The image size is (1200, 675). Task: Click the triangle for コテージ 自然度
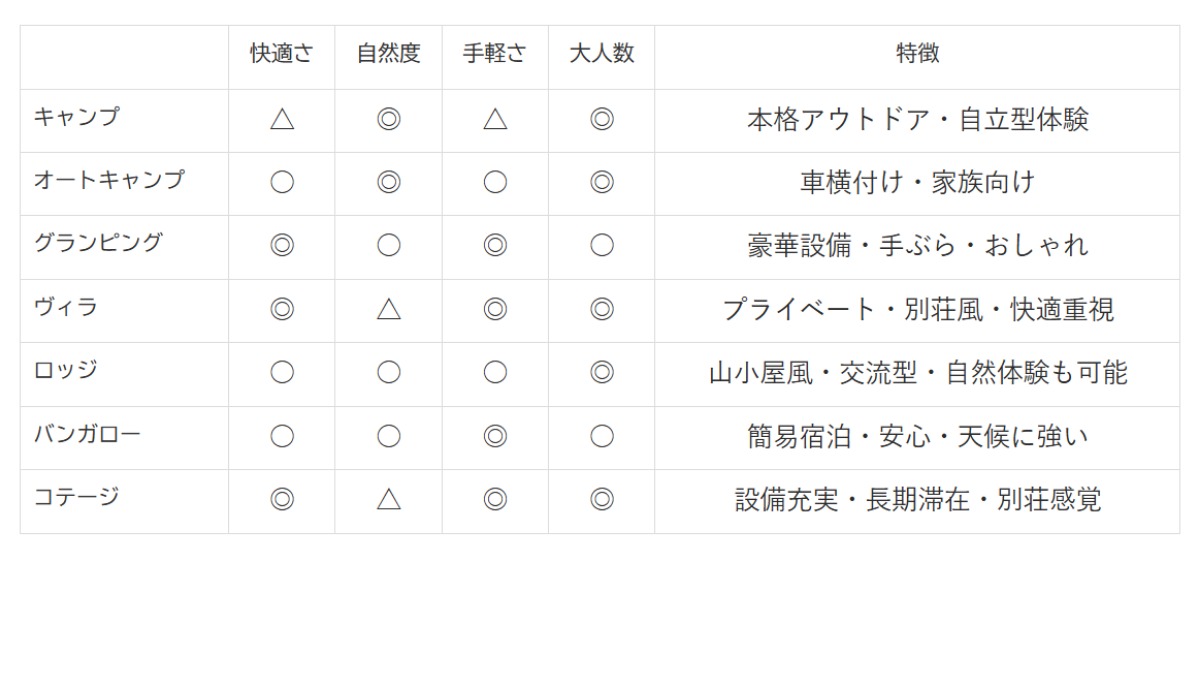point(388,499)
